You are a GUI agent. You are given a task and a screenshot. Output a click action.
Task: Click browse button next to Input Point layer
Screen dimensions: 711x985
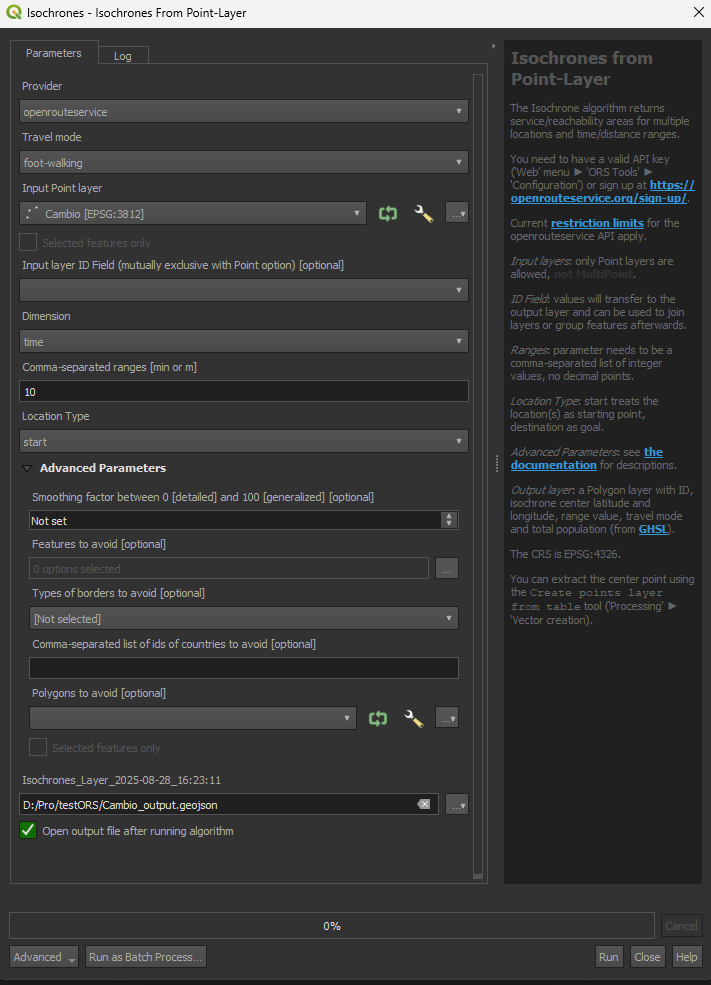[x=456, y=213]
